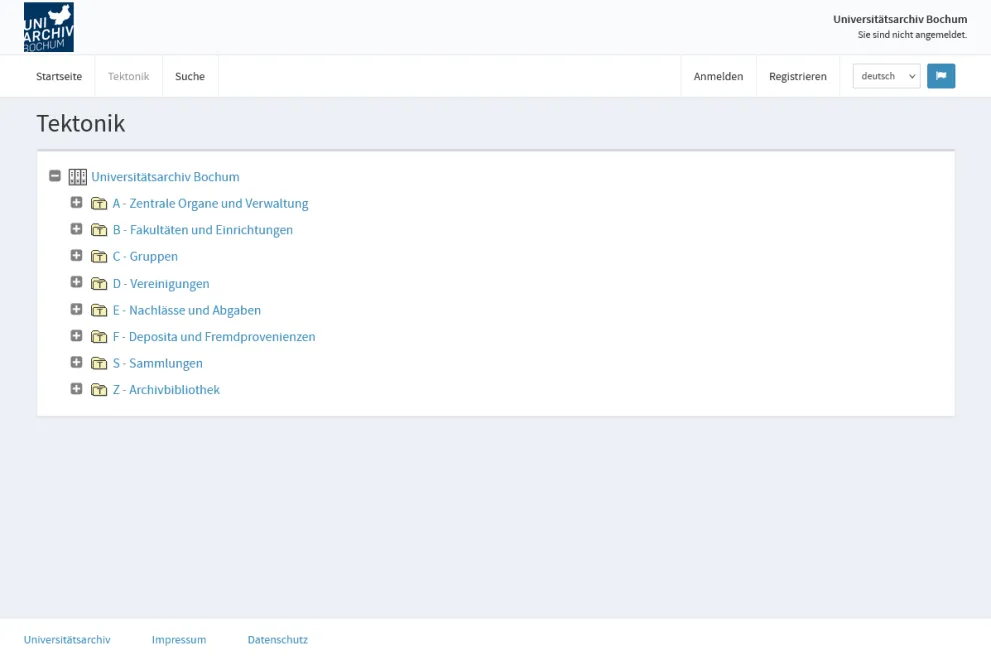Click the folder icon beside A - Zentrale Organe
The width and height of the screenshot is (991, 660).
point(99,202)
